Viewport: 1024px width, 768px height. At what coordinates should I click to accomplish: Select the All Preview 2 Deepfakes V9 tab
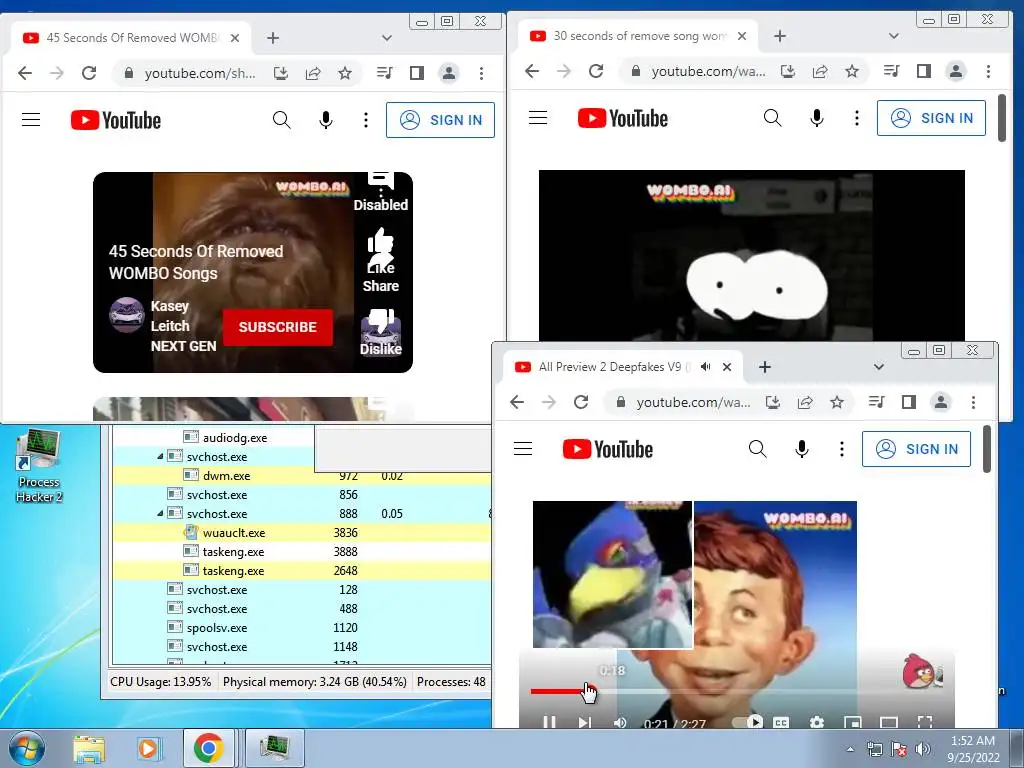623,367
